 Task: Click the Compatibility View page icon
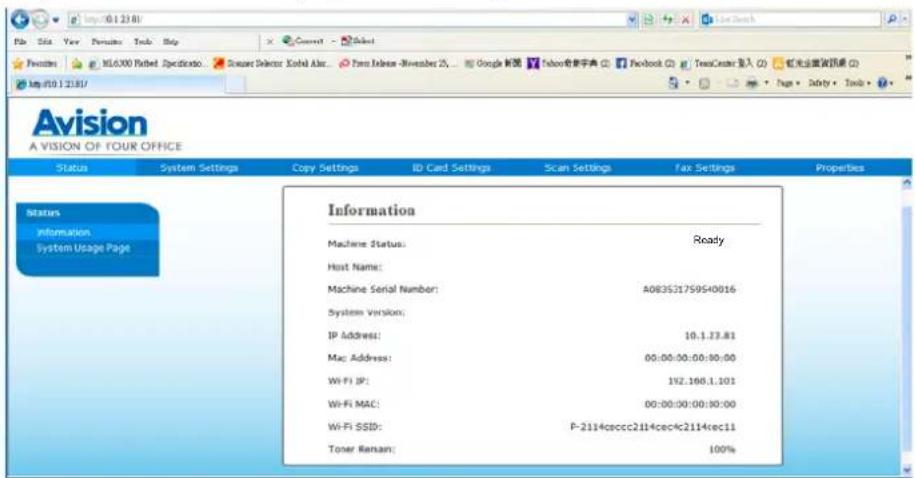click(648, 20)
